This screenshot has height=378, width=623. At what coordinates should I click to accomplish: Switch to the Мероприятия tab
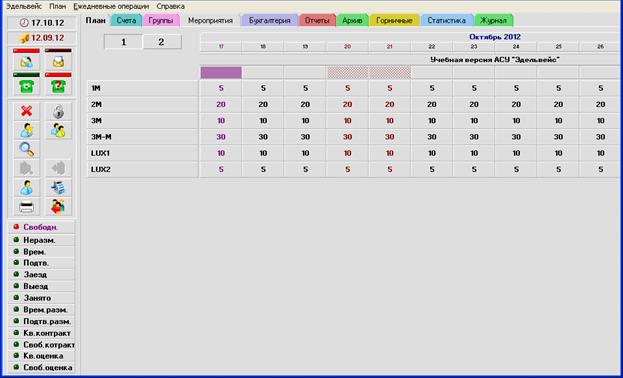coord(210,20)
